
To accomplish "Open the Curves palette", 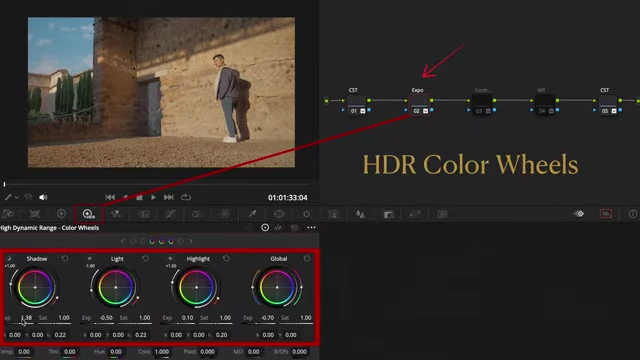I will coord(170,214).
